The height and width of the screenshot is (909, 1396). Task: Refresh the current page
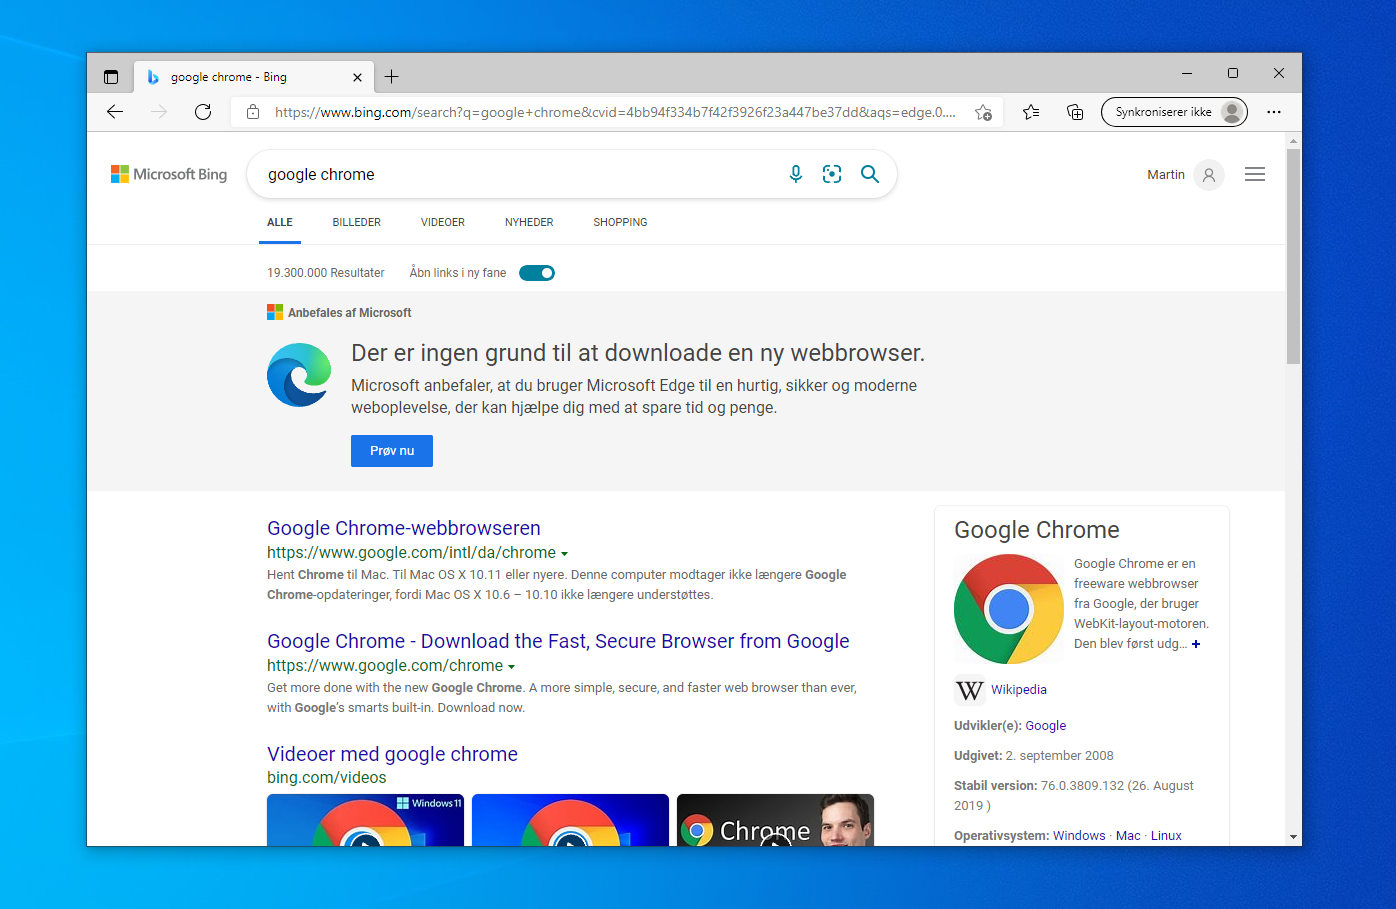click(202, 113)
